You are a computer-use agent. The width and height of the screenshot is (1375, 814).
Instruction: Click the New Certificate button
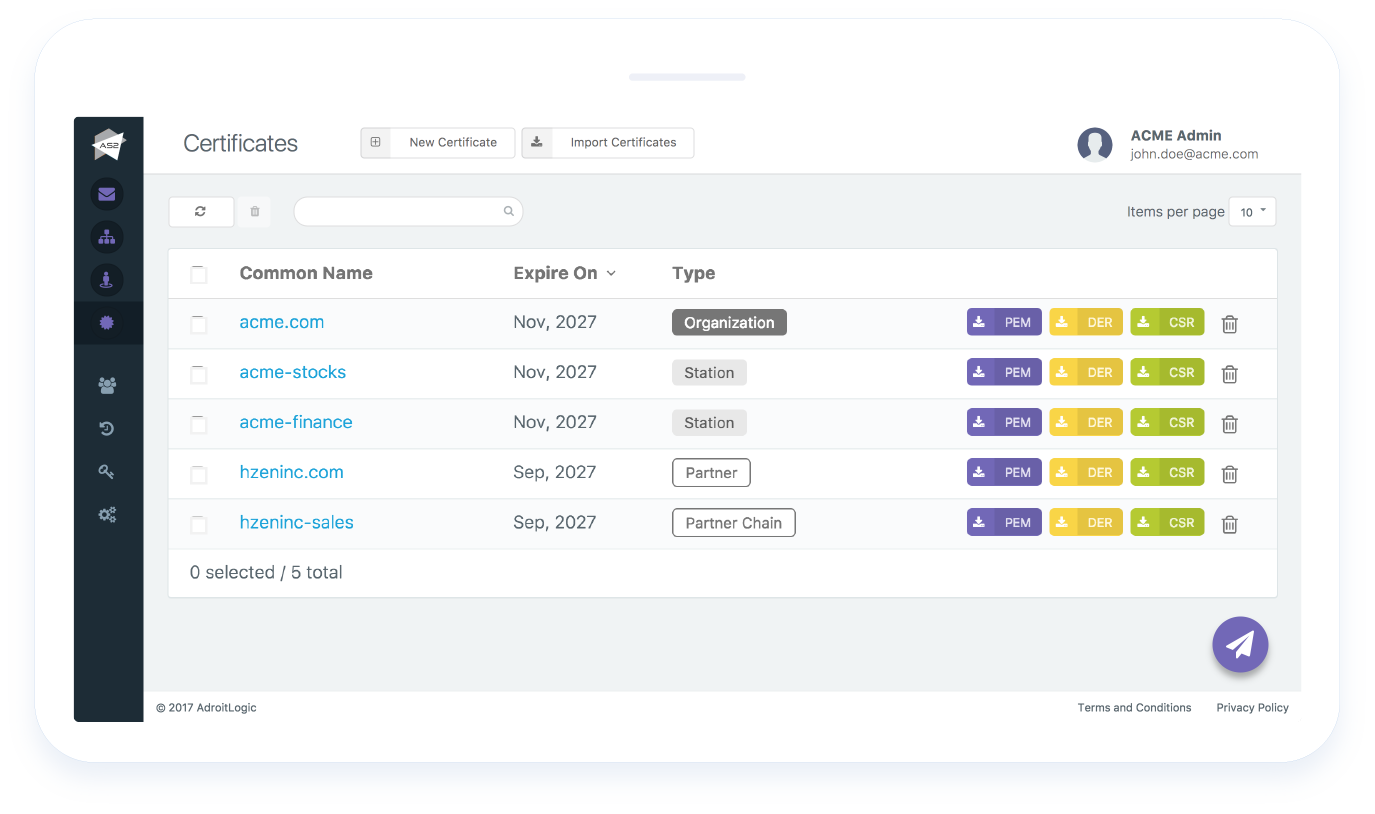click(438, 143)
